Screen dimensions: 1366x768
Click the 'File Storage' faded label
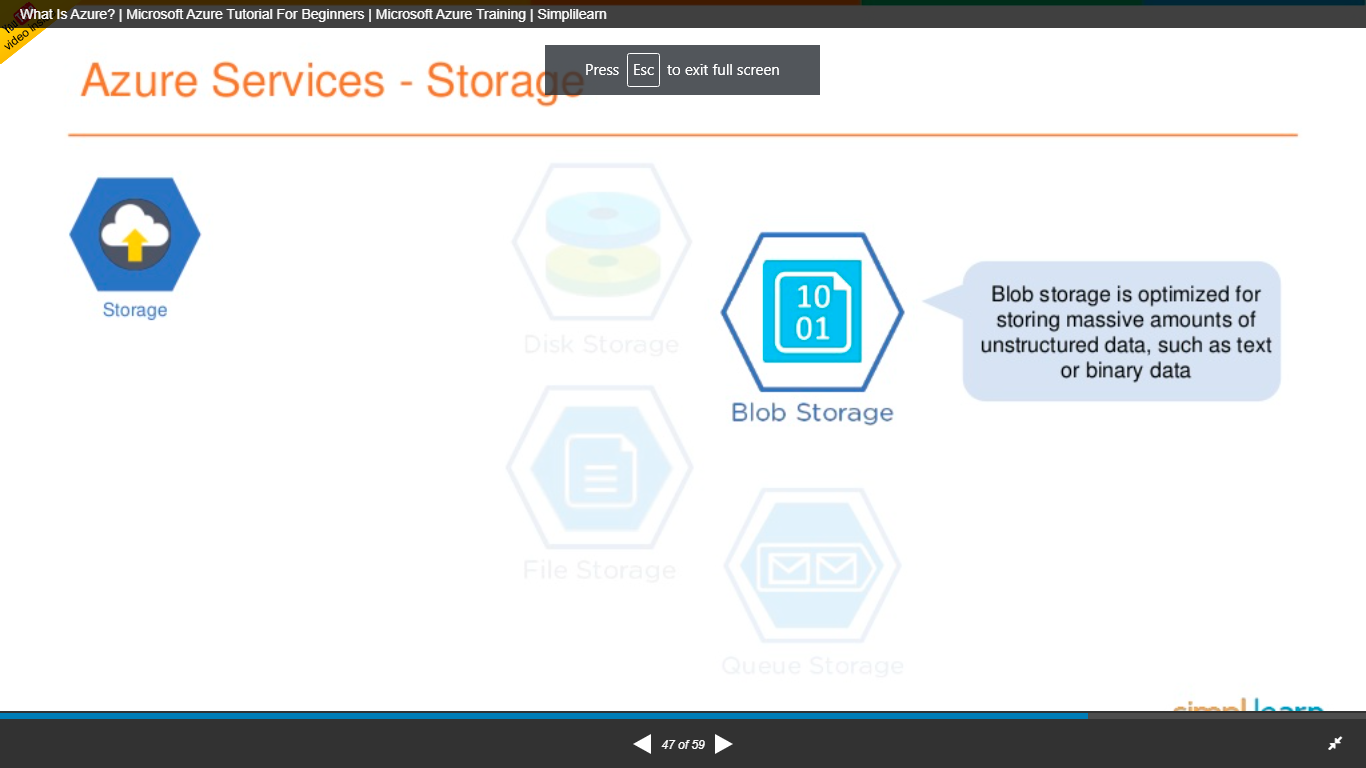[600, 570]
